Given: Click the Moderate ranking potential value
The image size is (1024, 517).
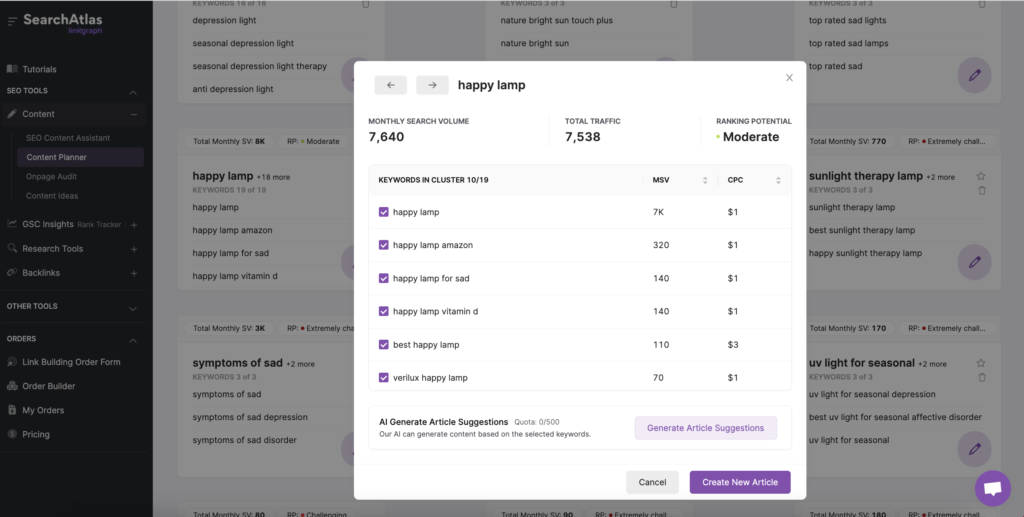Looking at the screenshot, I should click(x=751, y=137).
